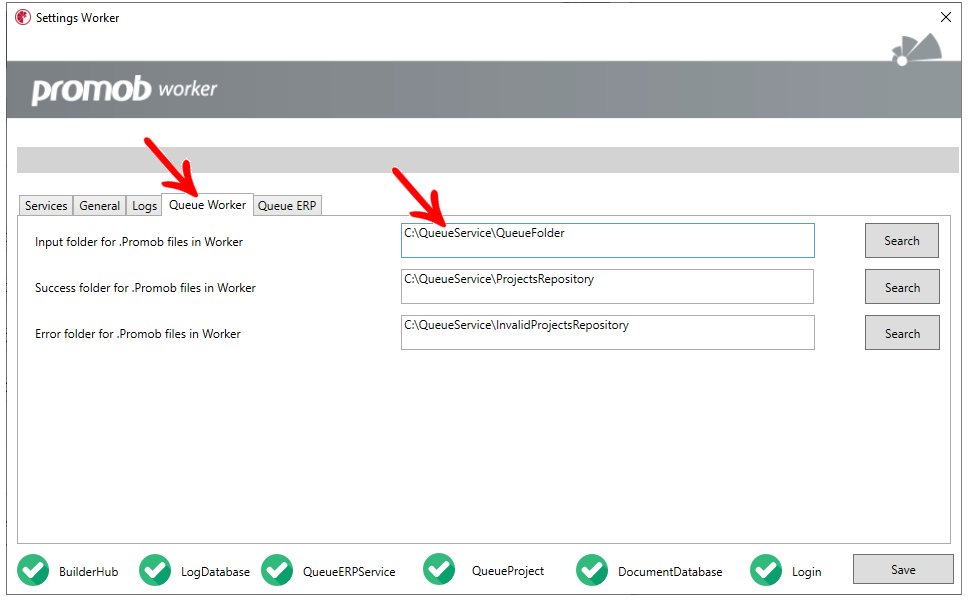Close the Settings Worker window
This screenshot has width=973, height=601.
pyautogui.click(x=946, y=17)
